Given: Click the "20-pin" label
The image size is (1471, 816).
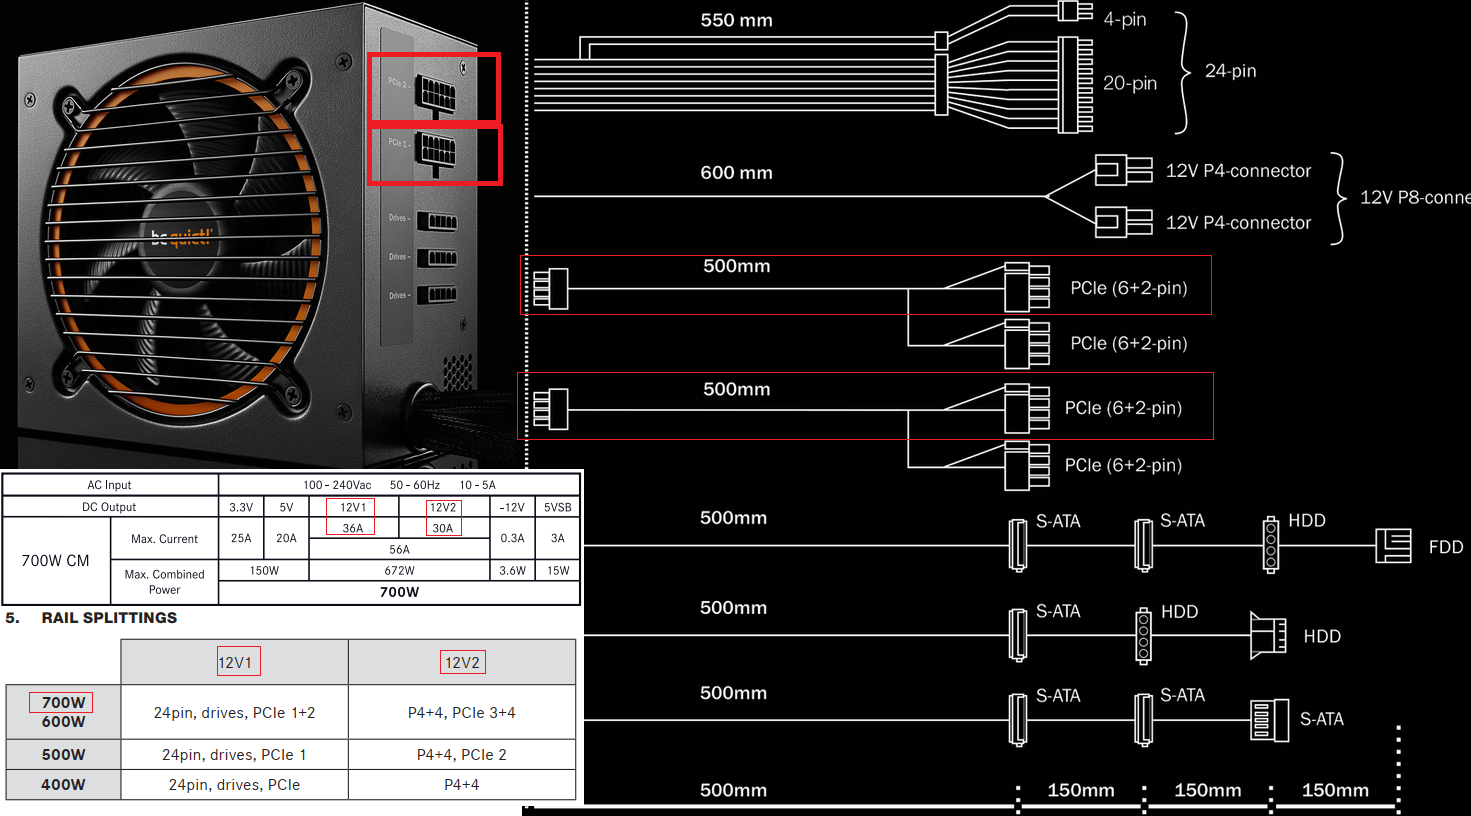Looking at the screenshot, I should pos(1130,83).
